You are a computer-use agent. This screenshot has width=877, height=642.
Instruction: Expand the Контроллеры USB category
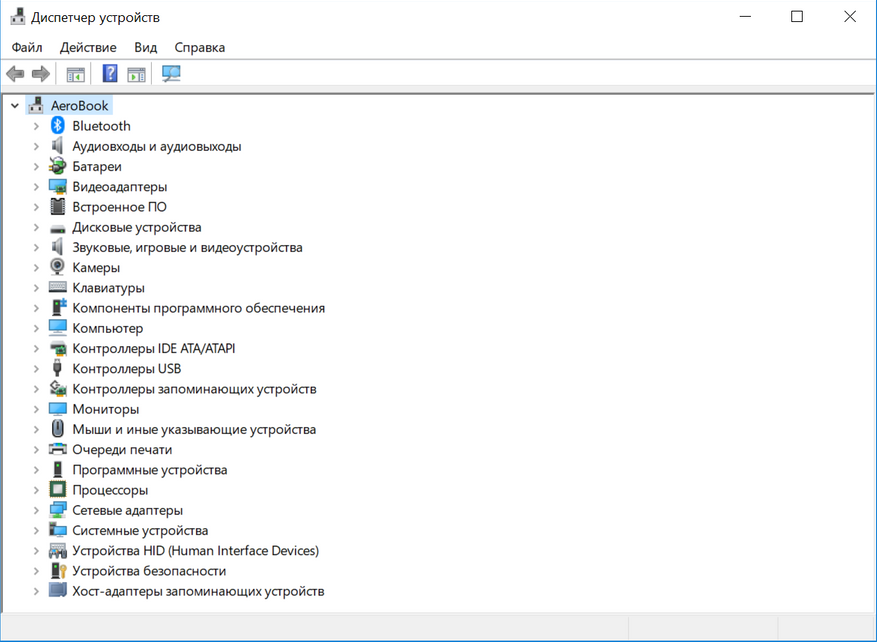point(36,369)
